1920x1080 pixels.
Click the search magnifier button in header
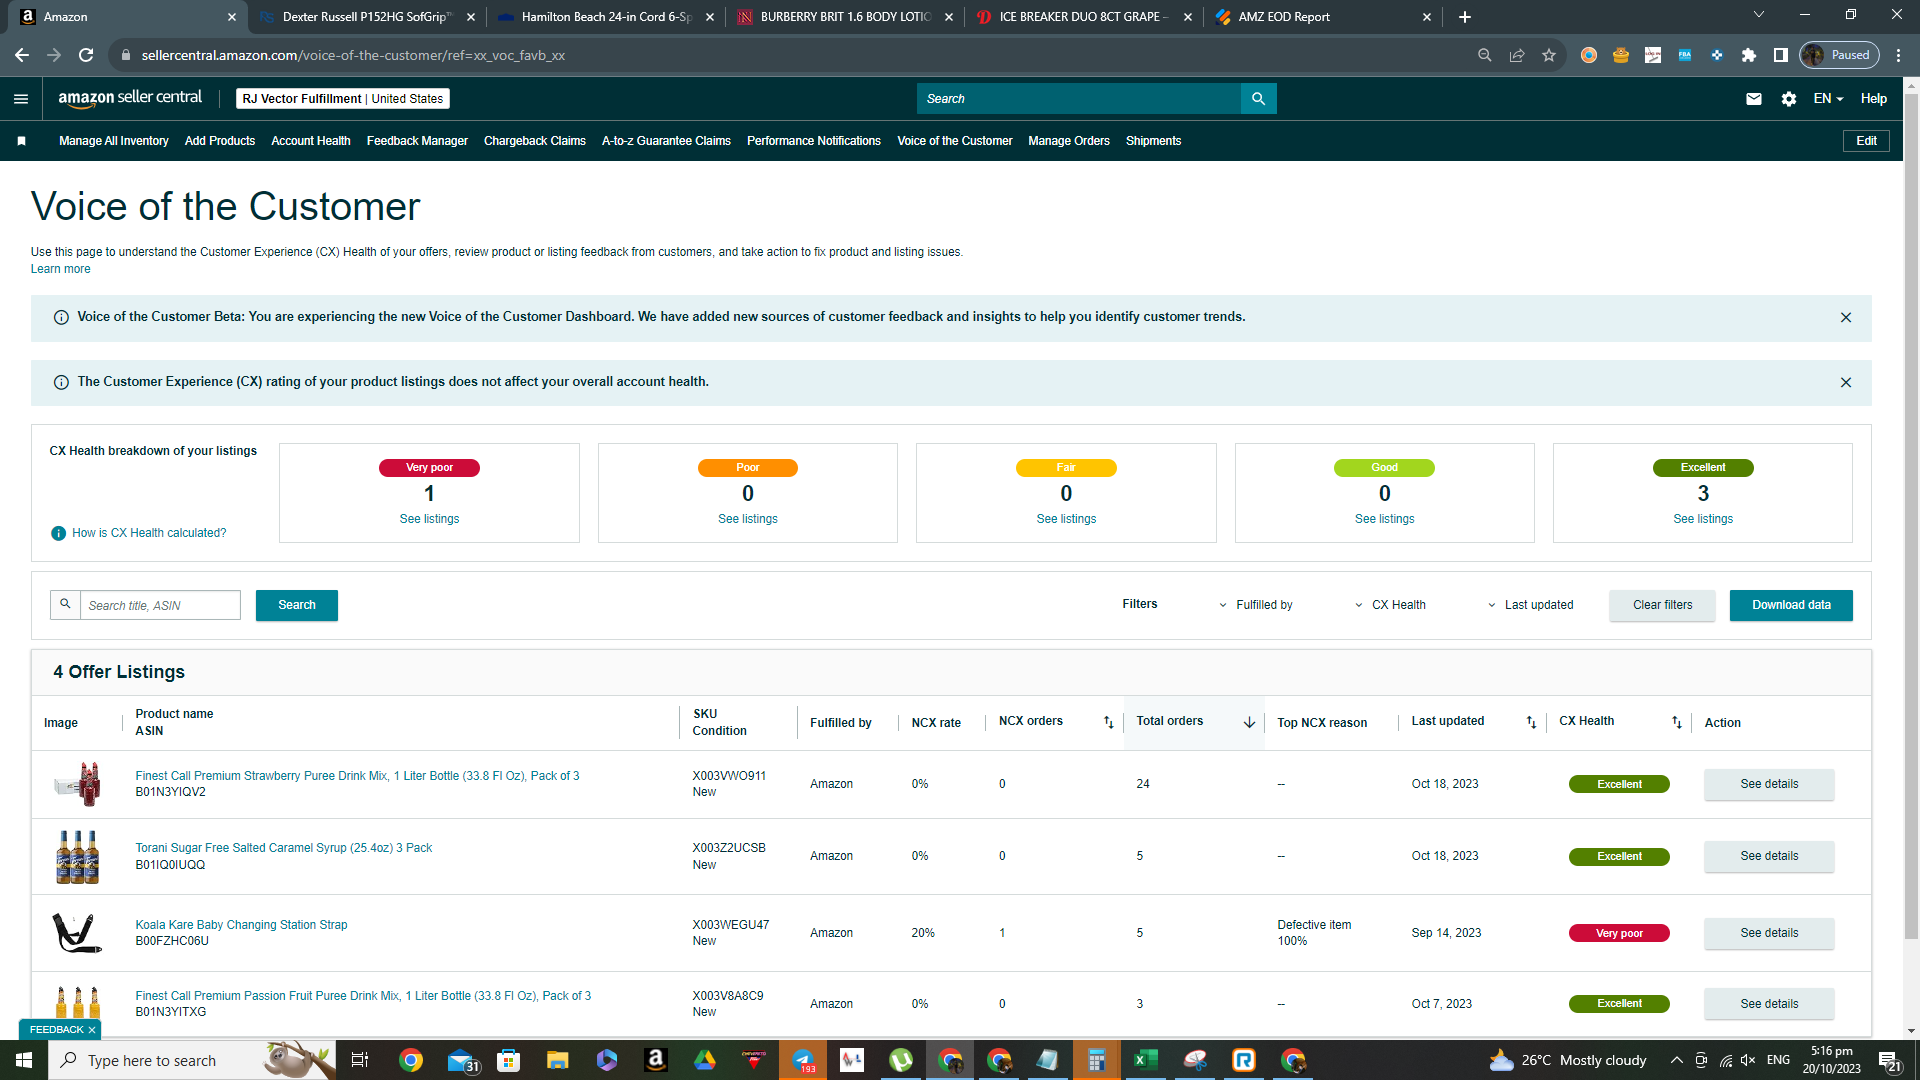(x=1258, y=98)
